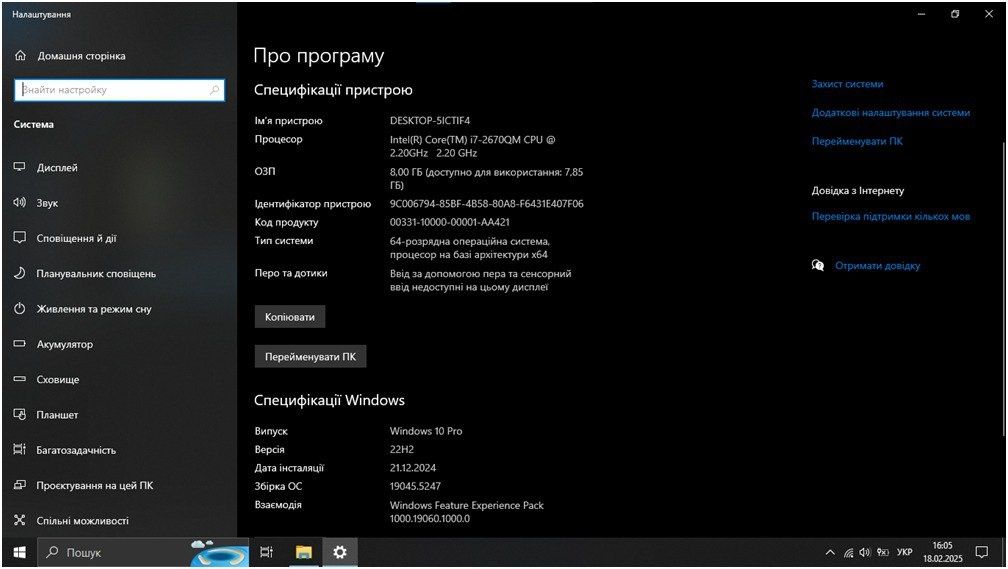
Task: Click the Перейменувати ПК button
Action: pos(310,357)
